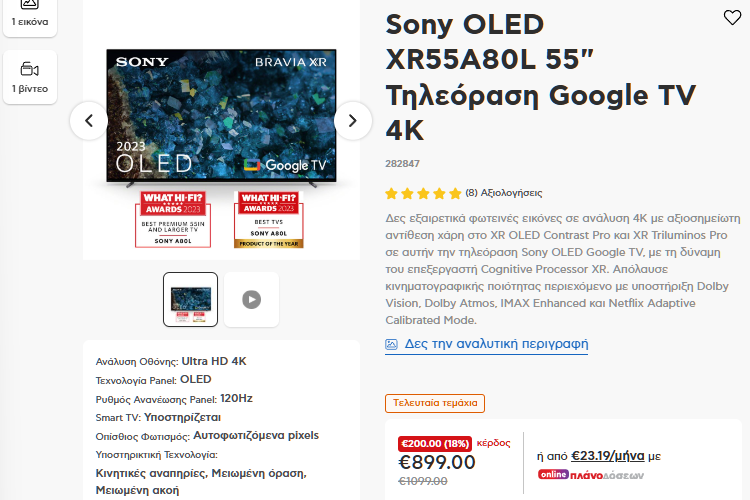Click the "Best TVs" Product of the Year badge
The image size is (750, 500).
tap(268, 219)
